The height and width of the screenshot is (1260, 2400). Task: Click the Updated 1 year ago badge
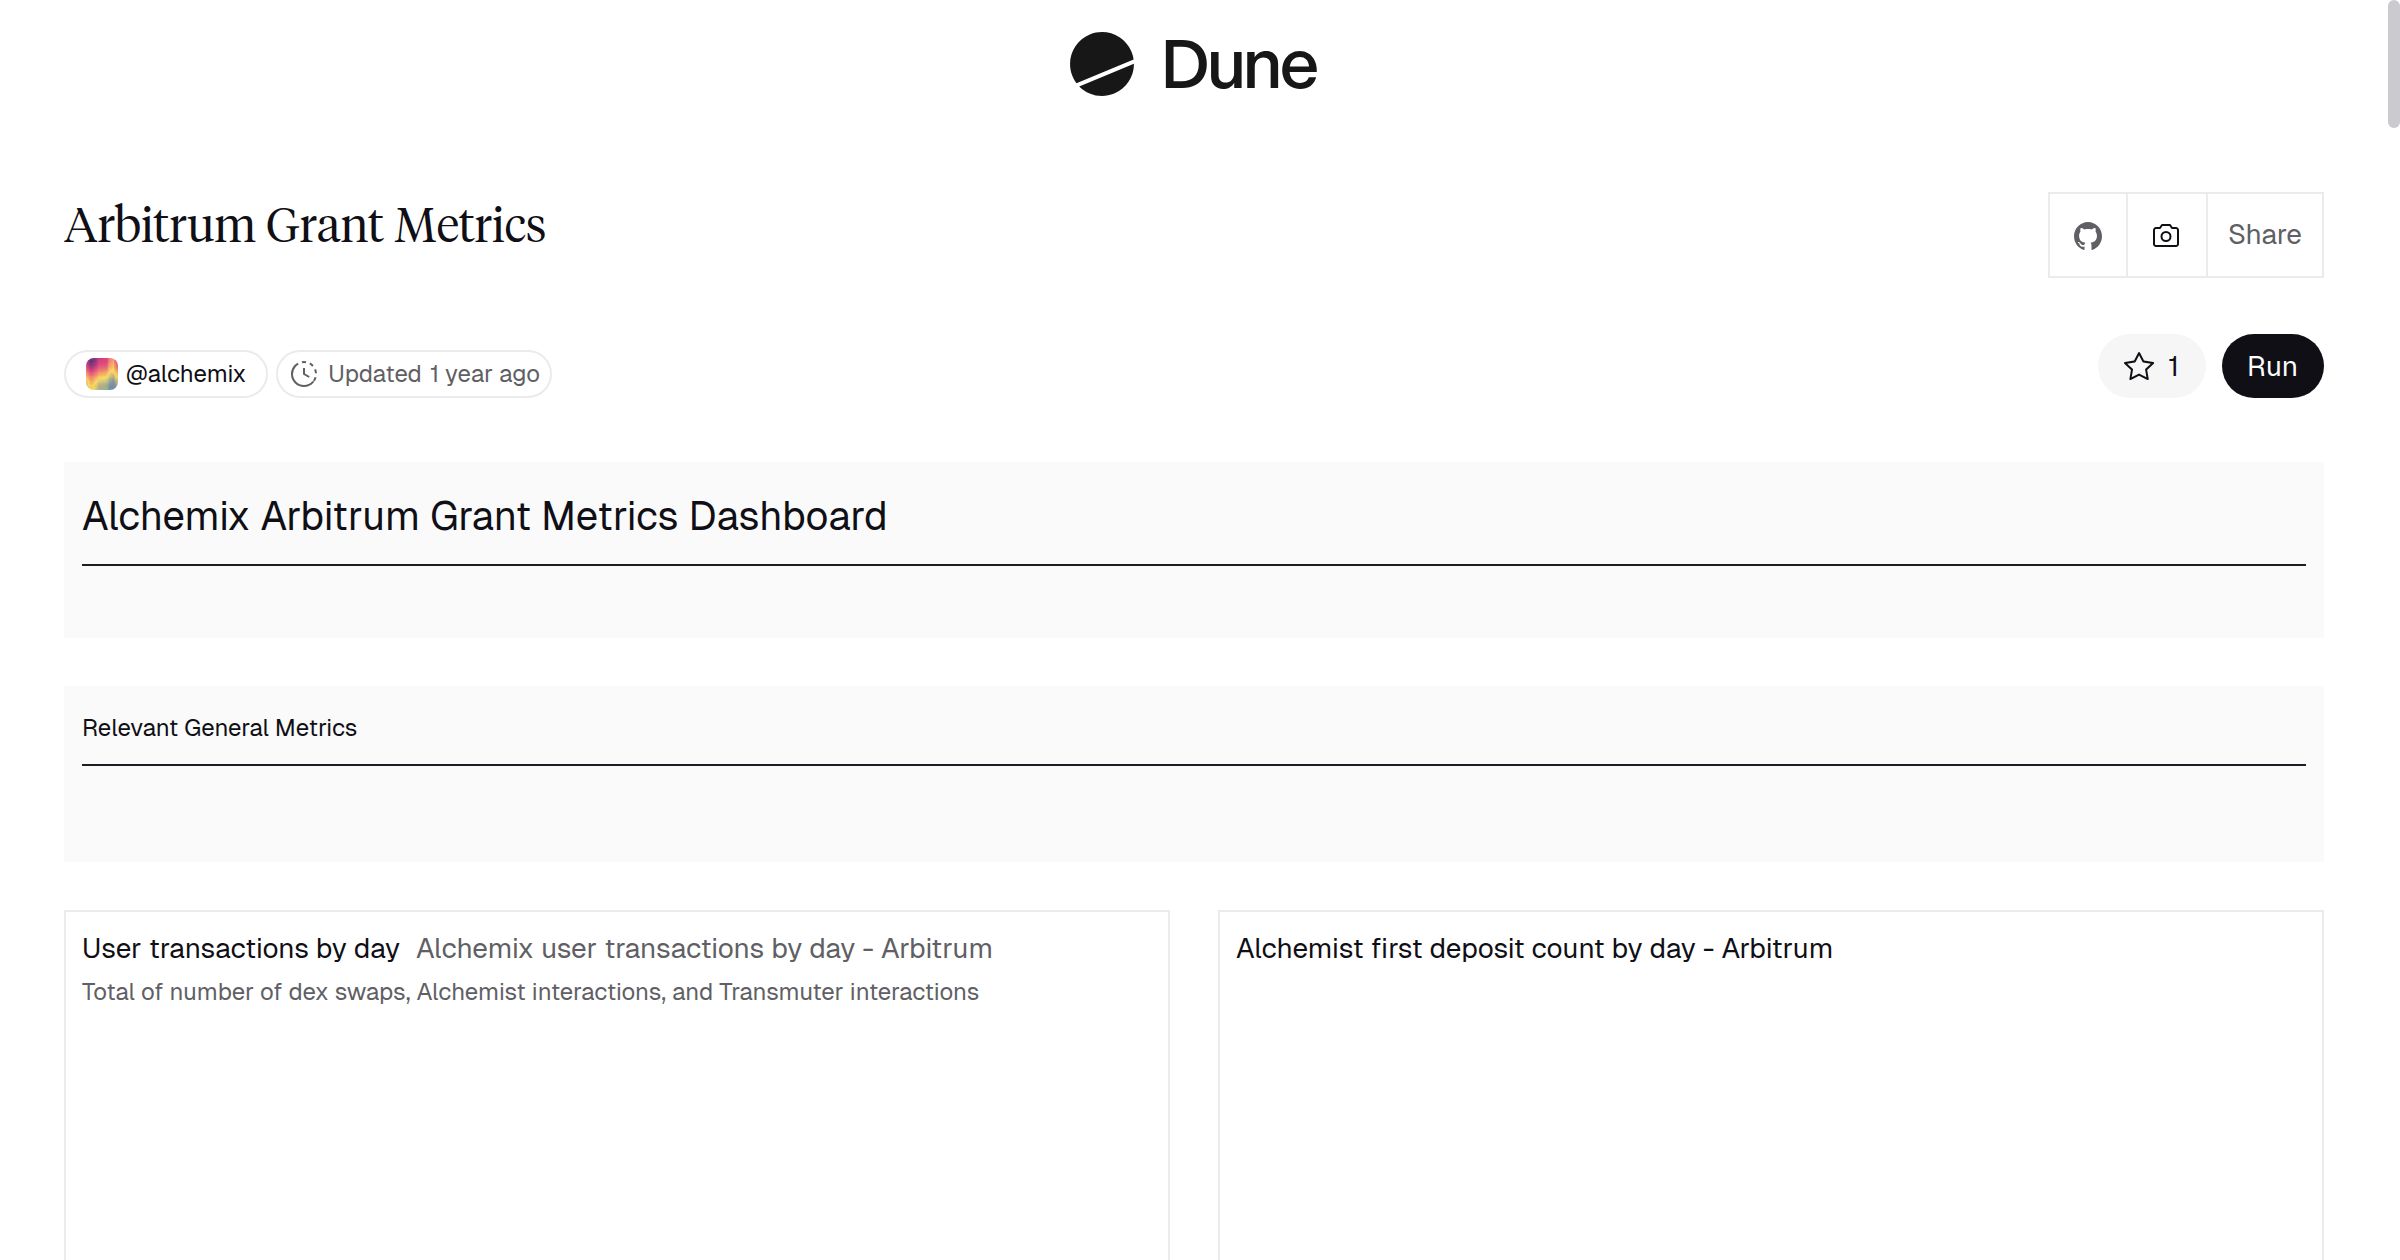tap(433, 374)
